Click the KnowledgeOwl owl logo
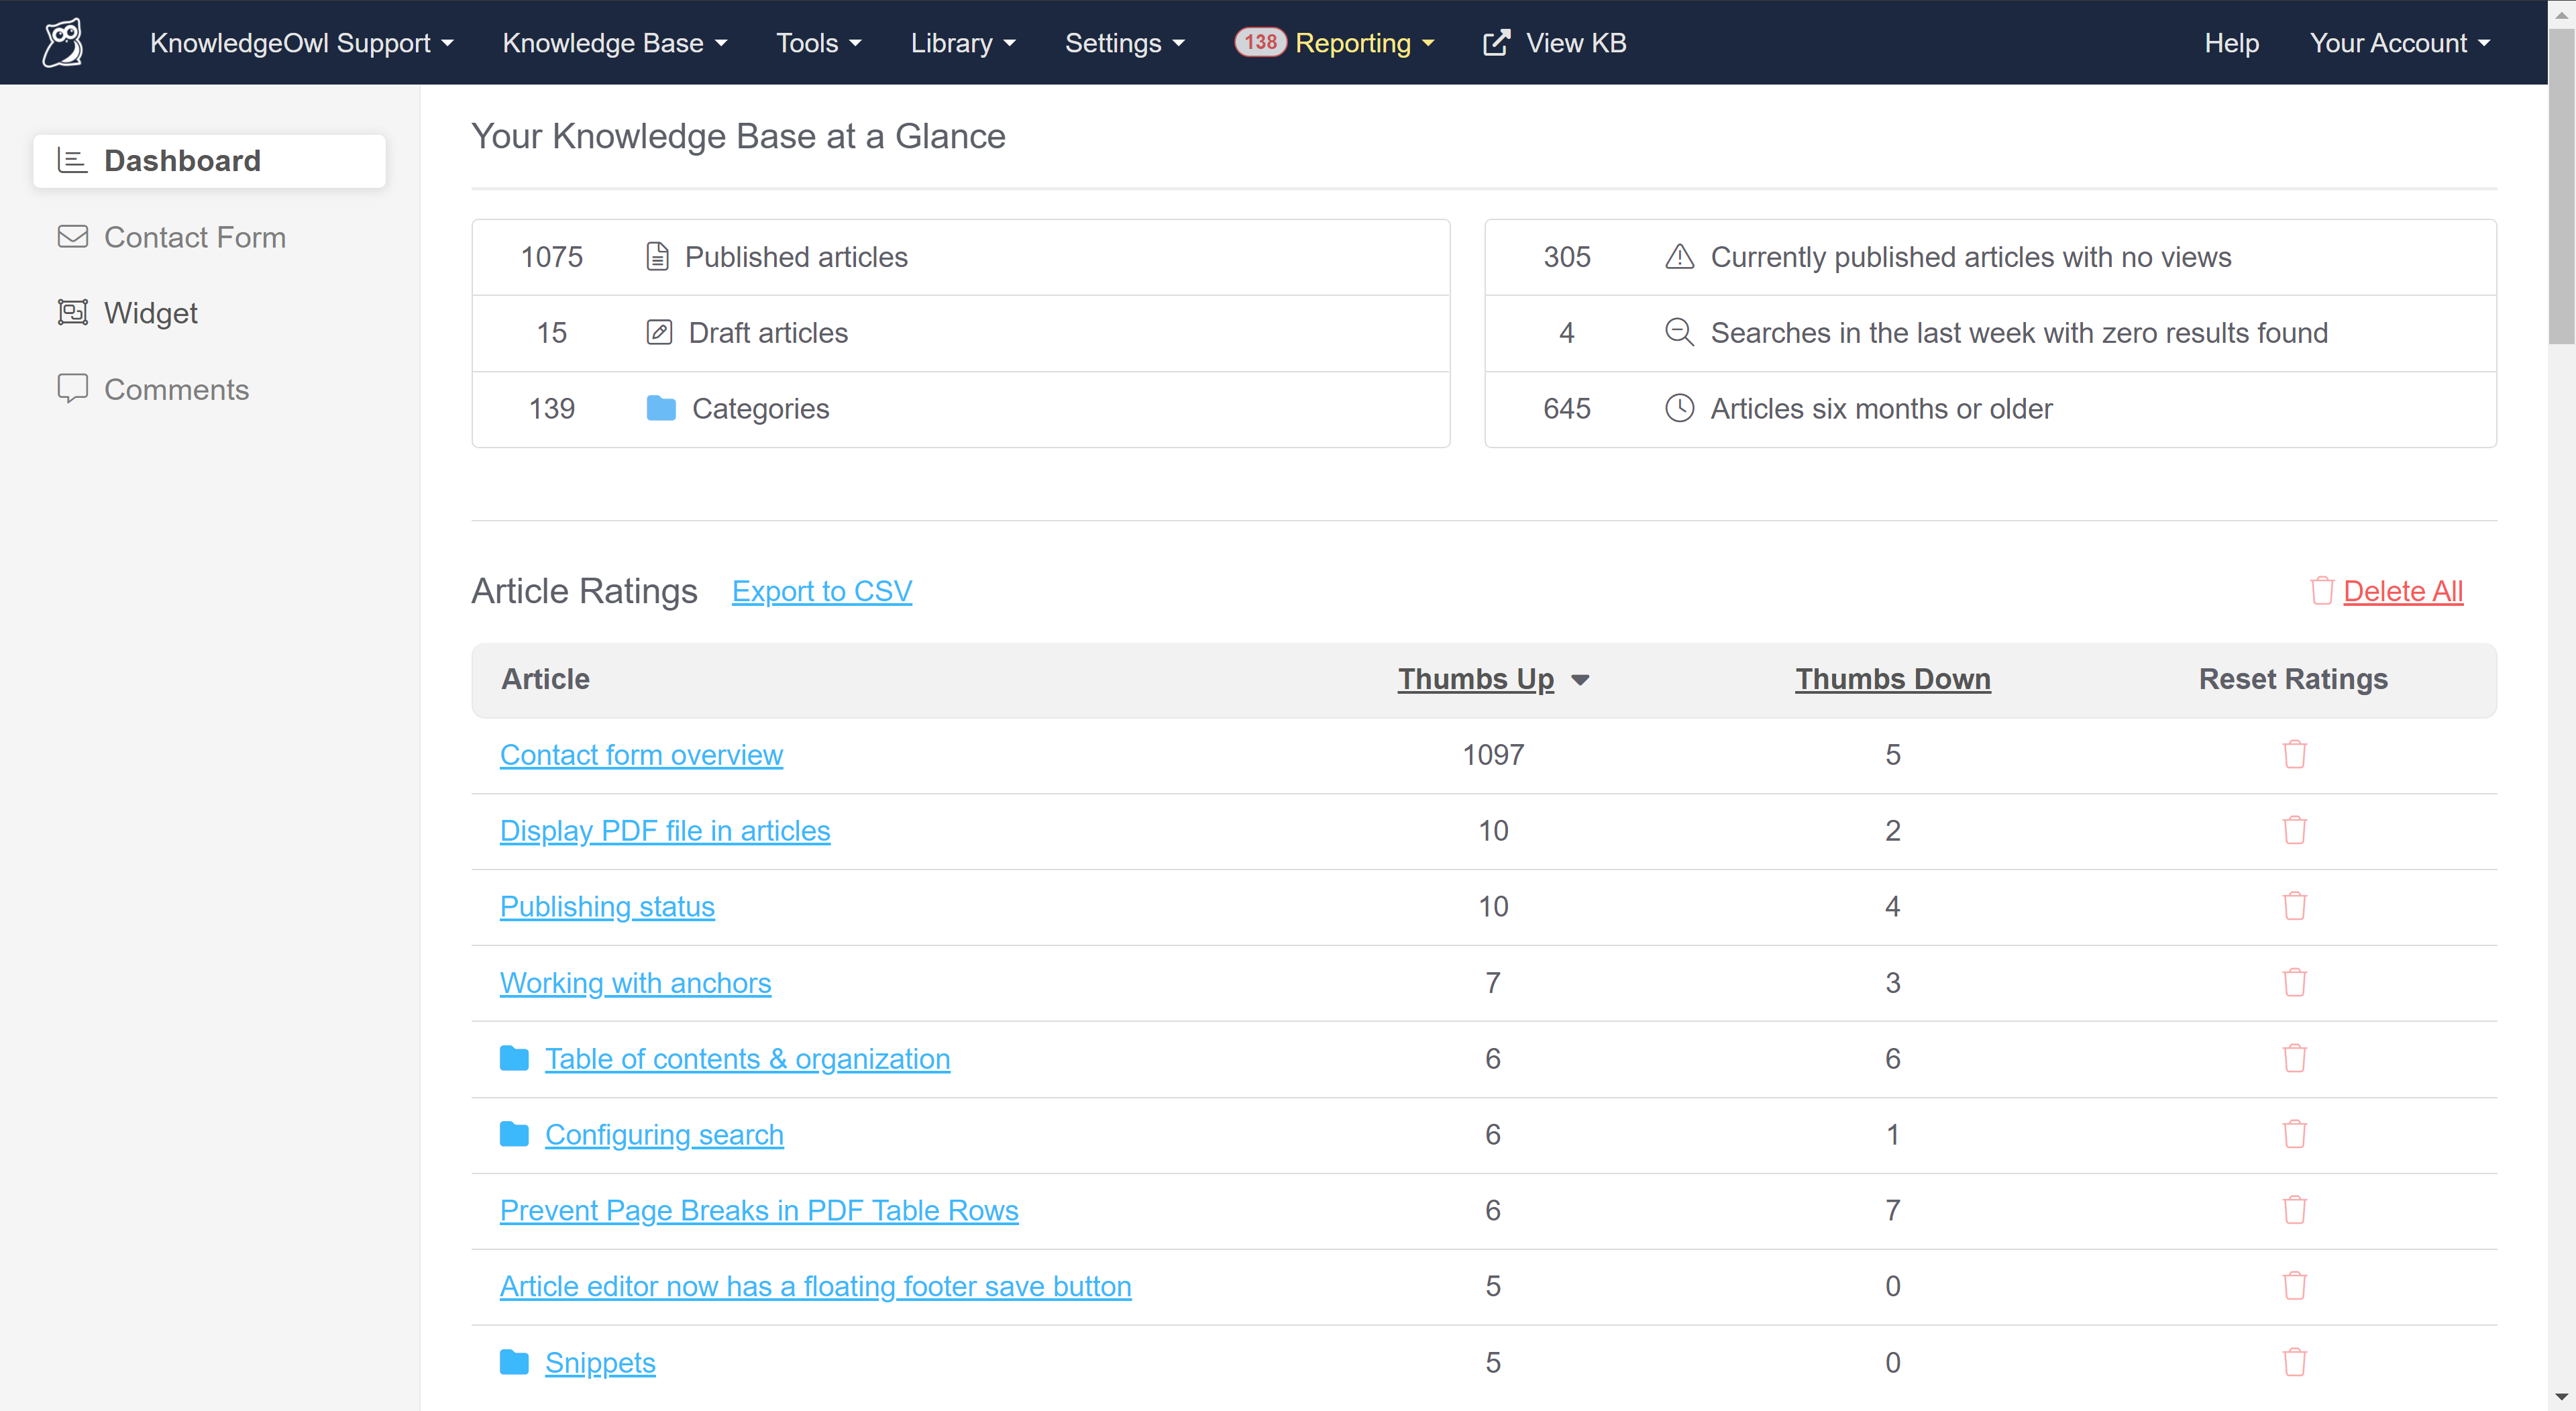The width and height of the screenshot is (2576, 1411). click(x=63, y=42)
